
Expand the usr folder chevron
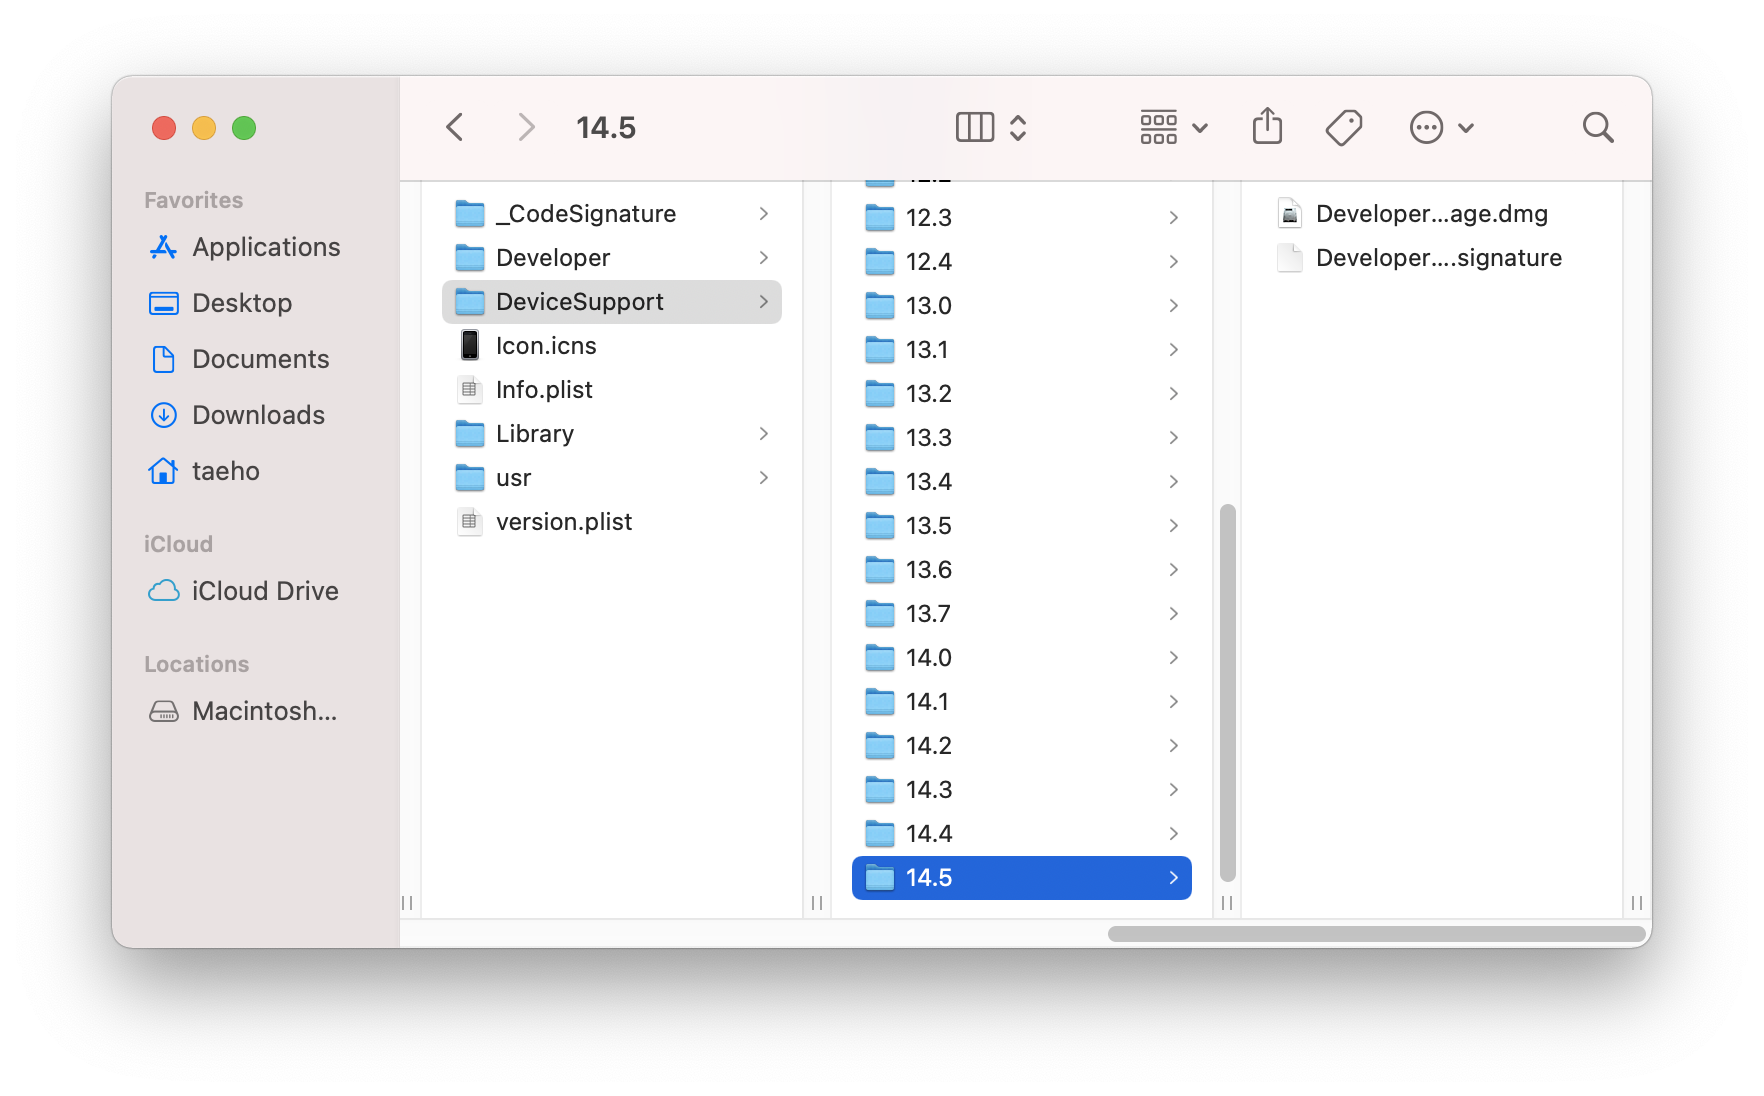[764, 478]
